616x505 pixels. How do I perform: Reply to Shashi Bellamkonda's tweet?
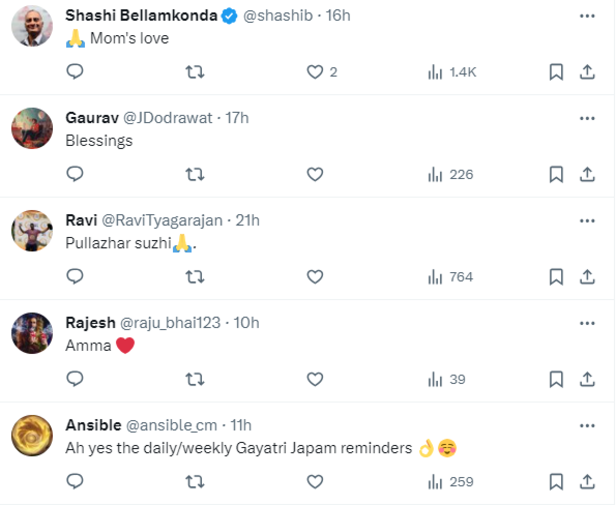point(74,72)
